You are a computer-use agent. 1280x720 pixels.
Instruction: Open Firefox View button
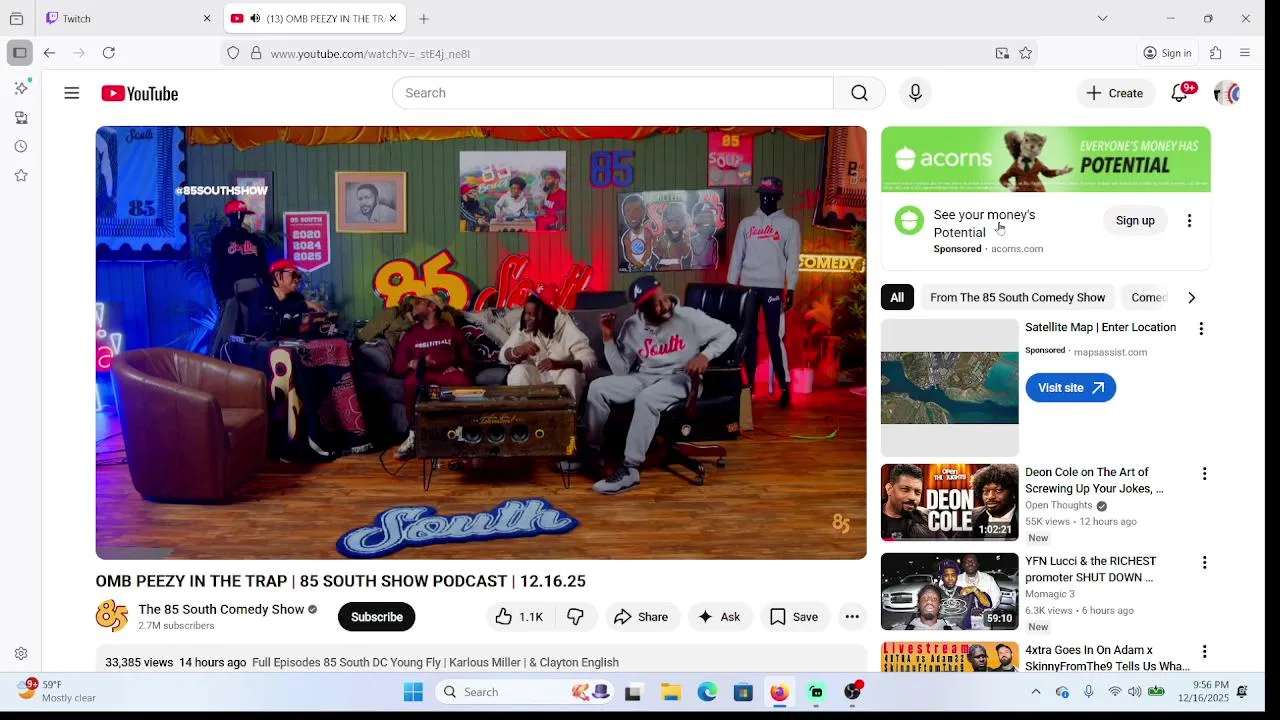pyautogui.click(x=16, y=18)
